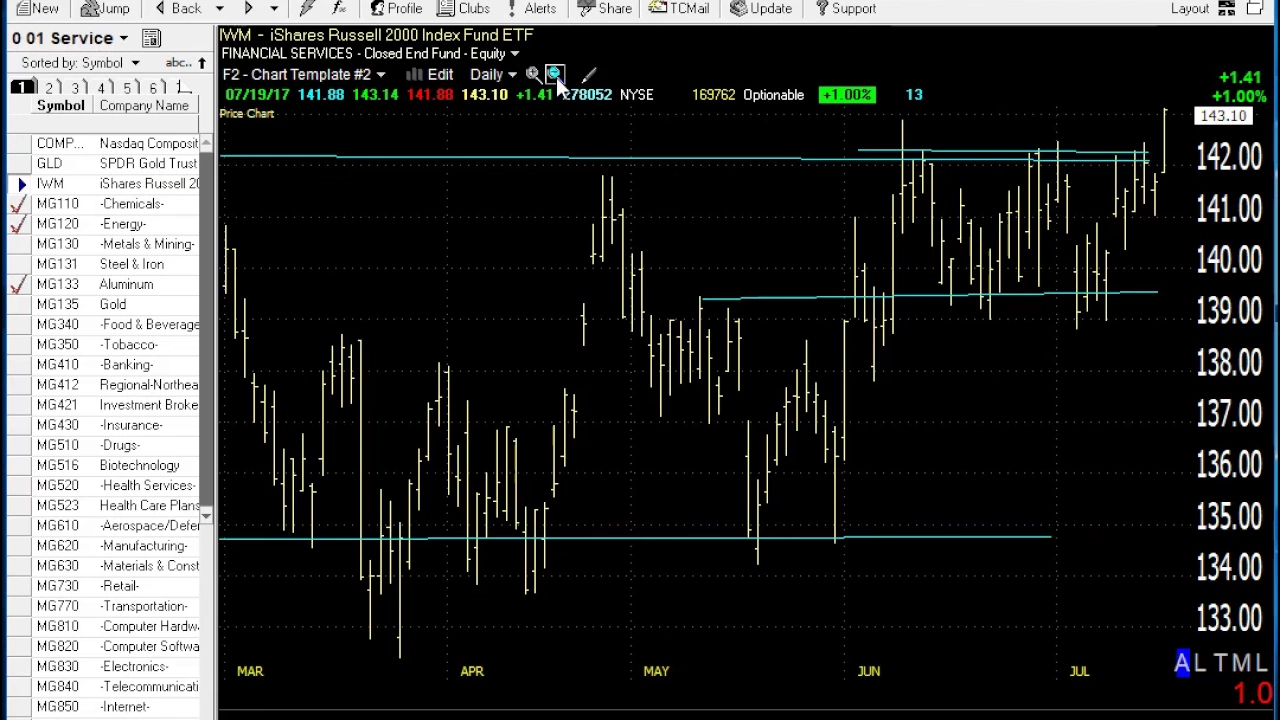1280x720 pixels.
Task: Switch to watchlist tab 2
Action: (x=49, y=88)
